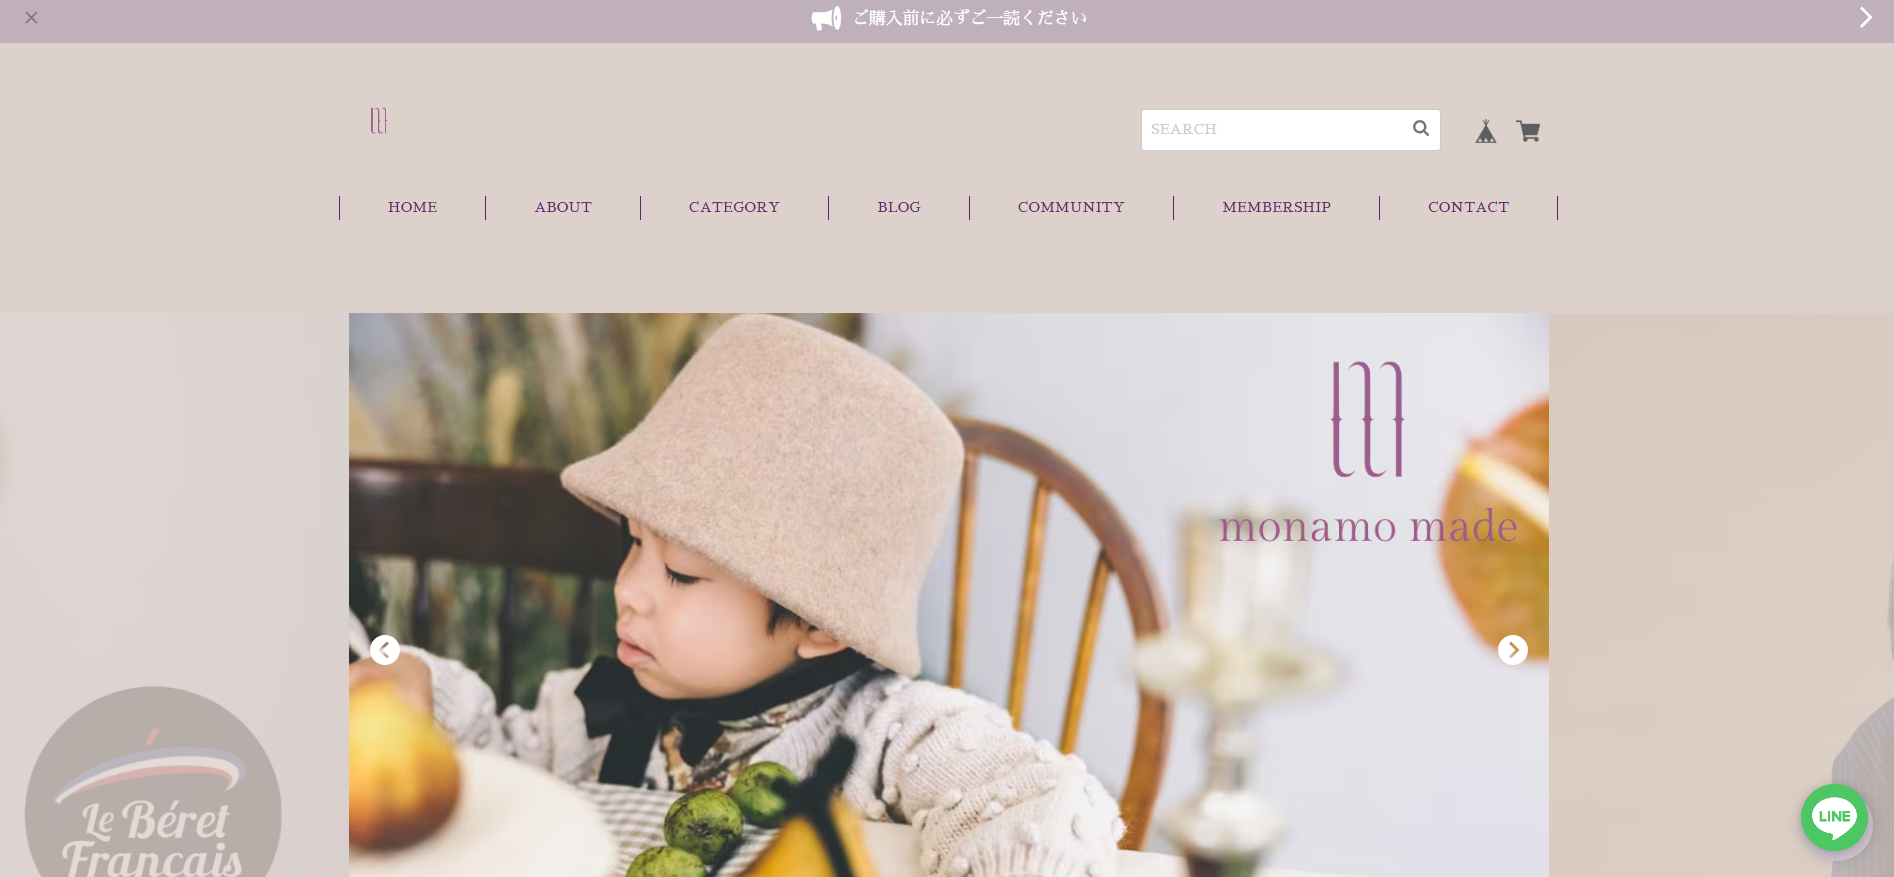
Task: Expand the CATEGORY menu
Action: point(734,207)
